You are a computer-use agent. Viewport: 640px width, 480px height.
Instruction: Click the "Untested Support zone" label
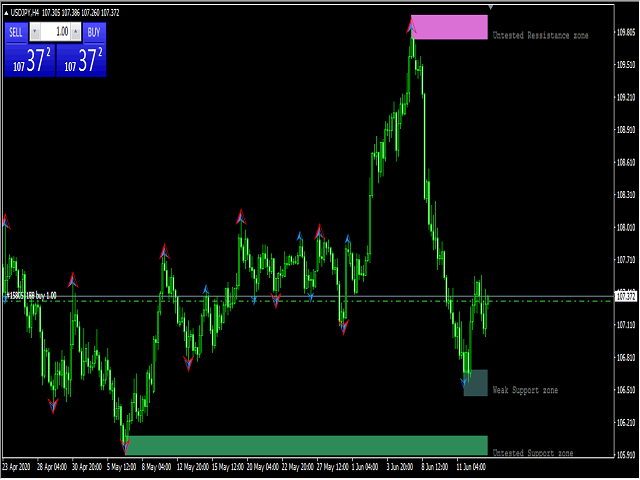click(x=533, y=453)
